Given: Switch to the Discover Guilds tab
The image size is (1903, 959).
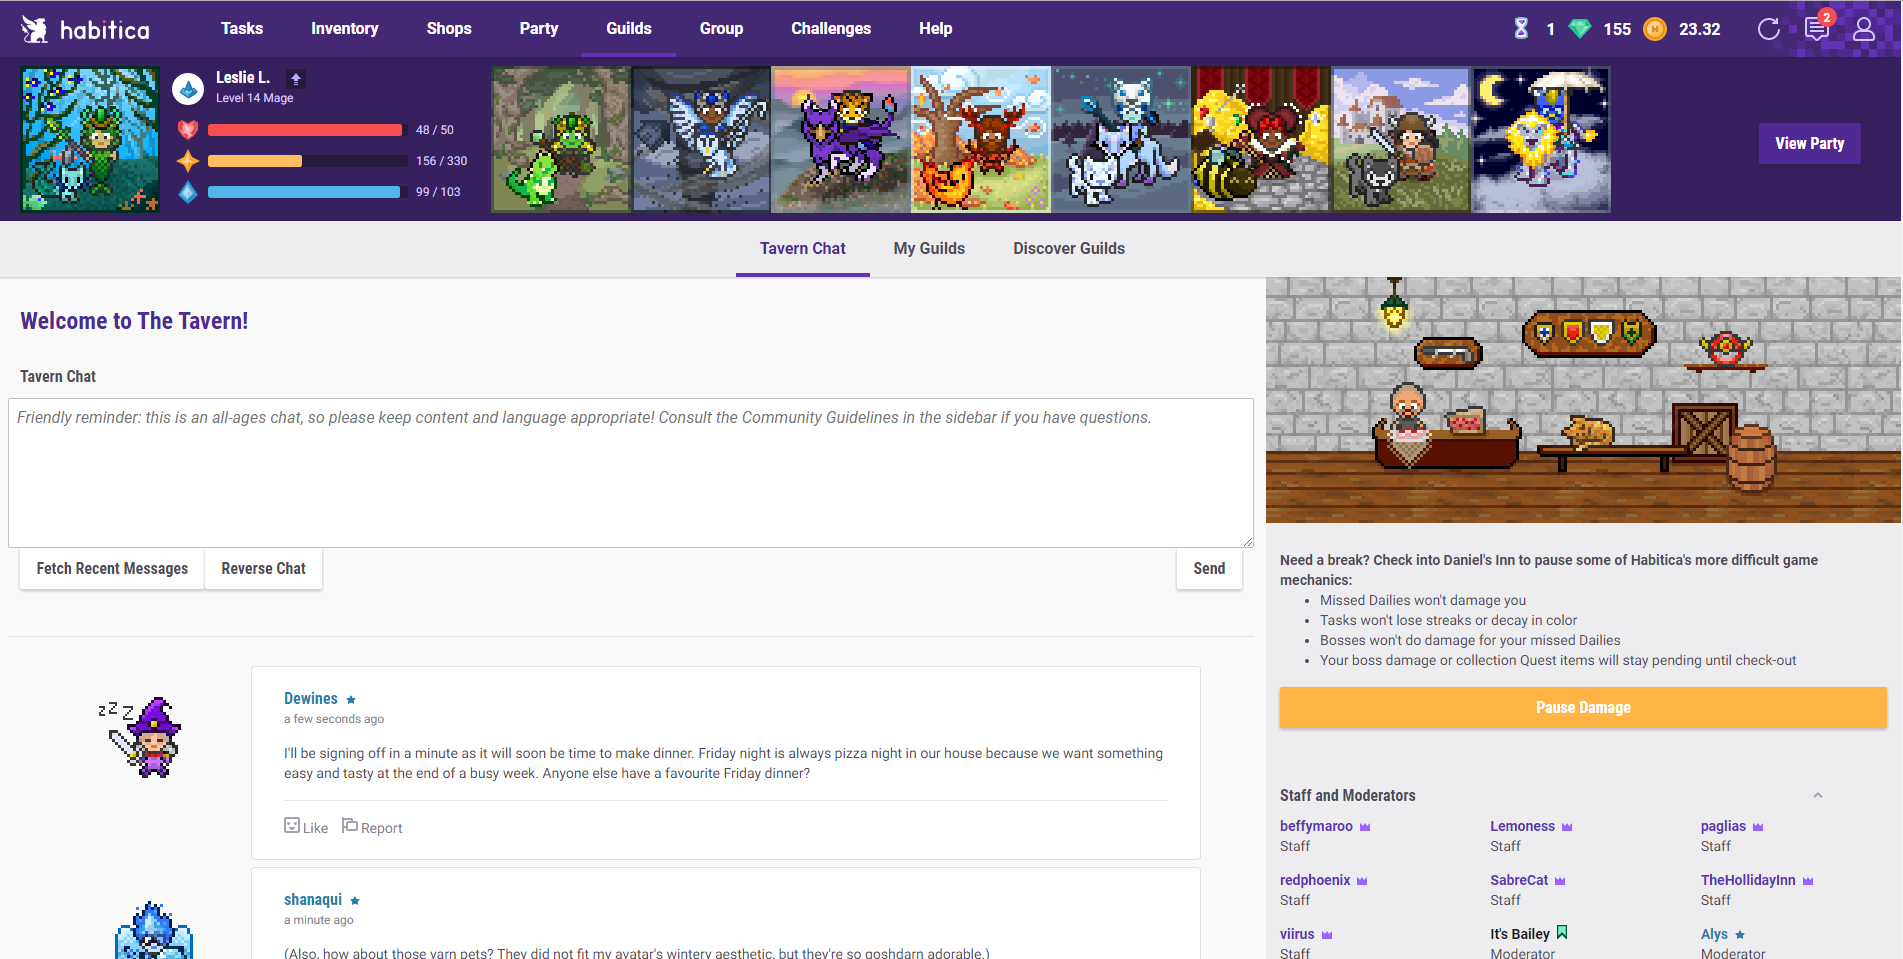Looking at the screenshot, I should 1069,248.
